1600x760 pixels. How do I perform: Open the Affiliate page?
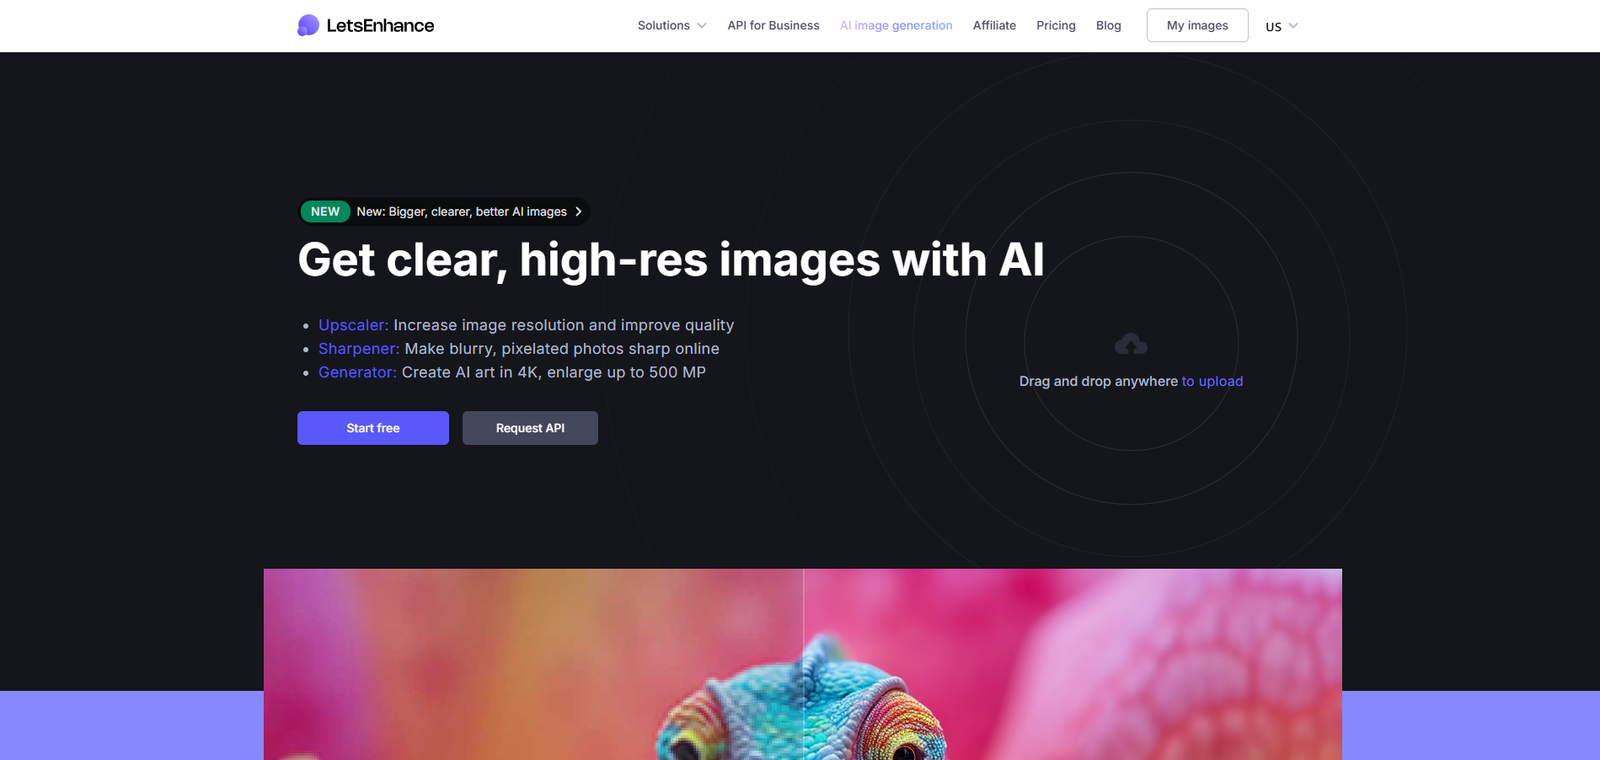[x=994, y=26]
